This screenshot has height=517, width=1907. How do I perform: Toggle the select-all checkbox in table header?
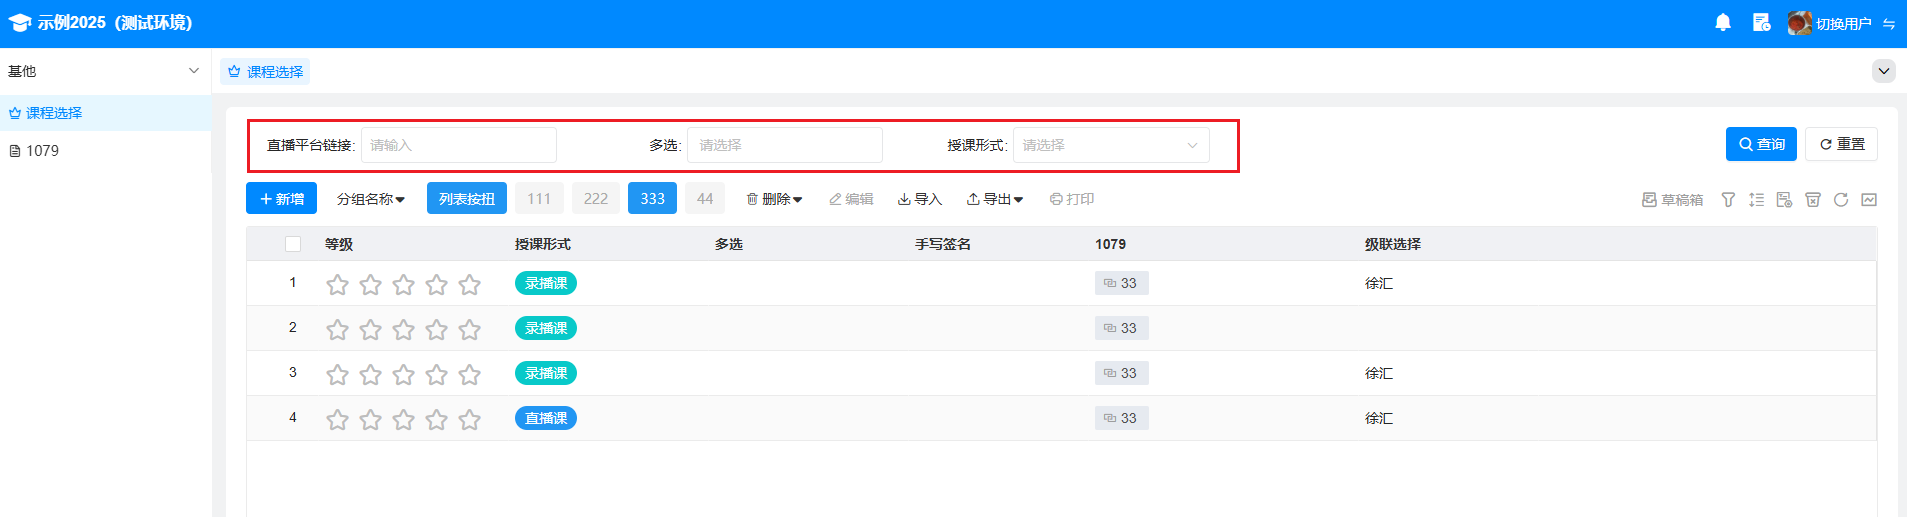[293, 244]
